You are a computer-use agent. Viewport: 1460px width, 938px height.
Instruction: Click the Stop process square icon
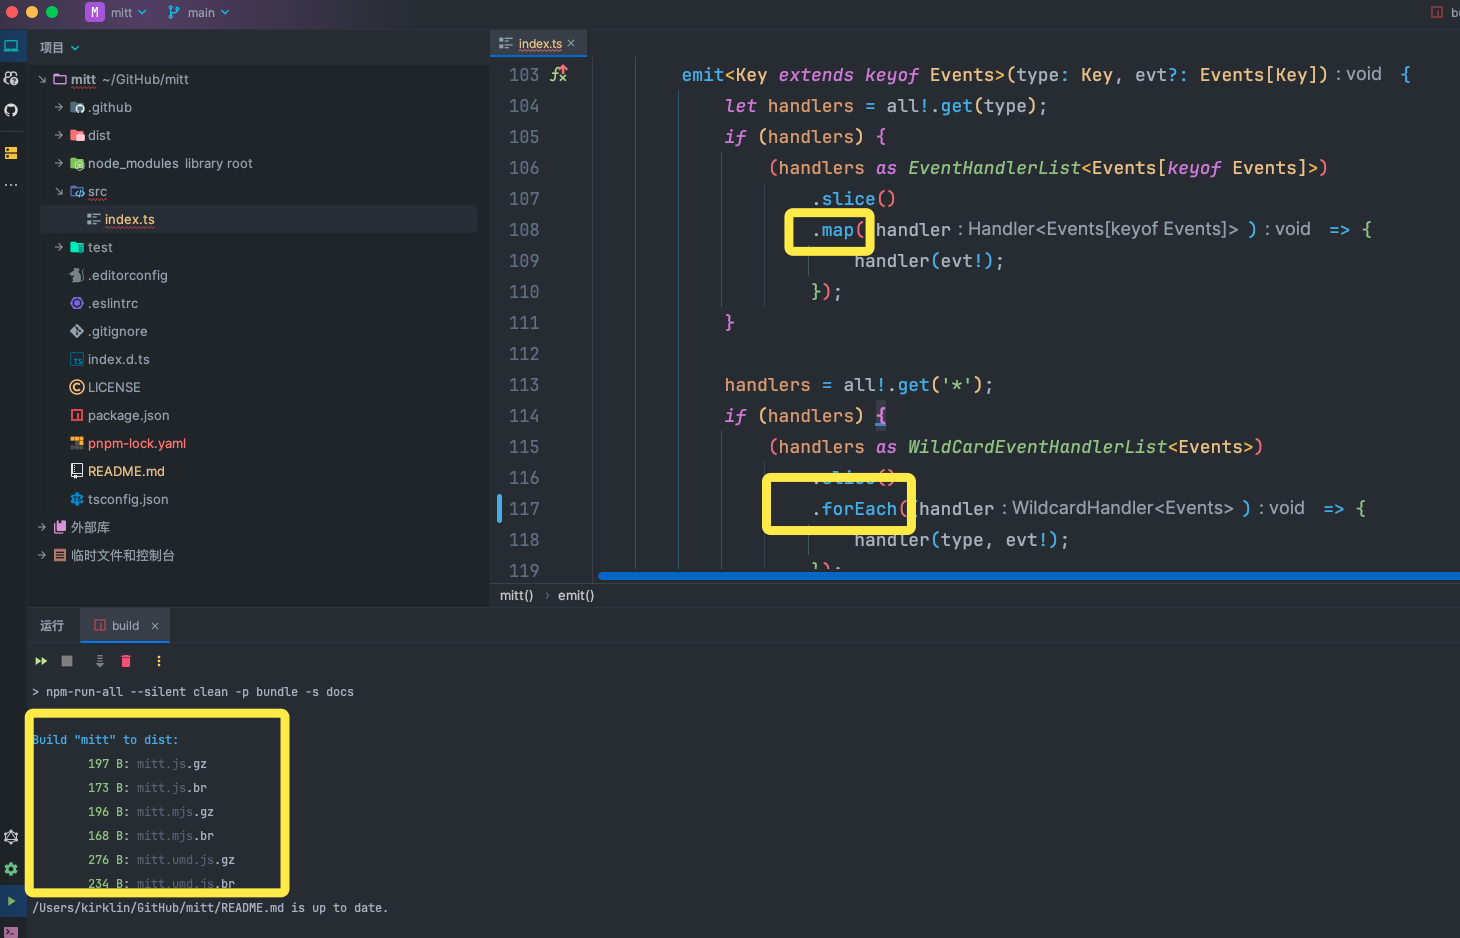tap(67, 661)
